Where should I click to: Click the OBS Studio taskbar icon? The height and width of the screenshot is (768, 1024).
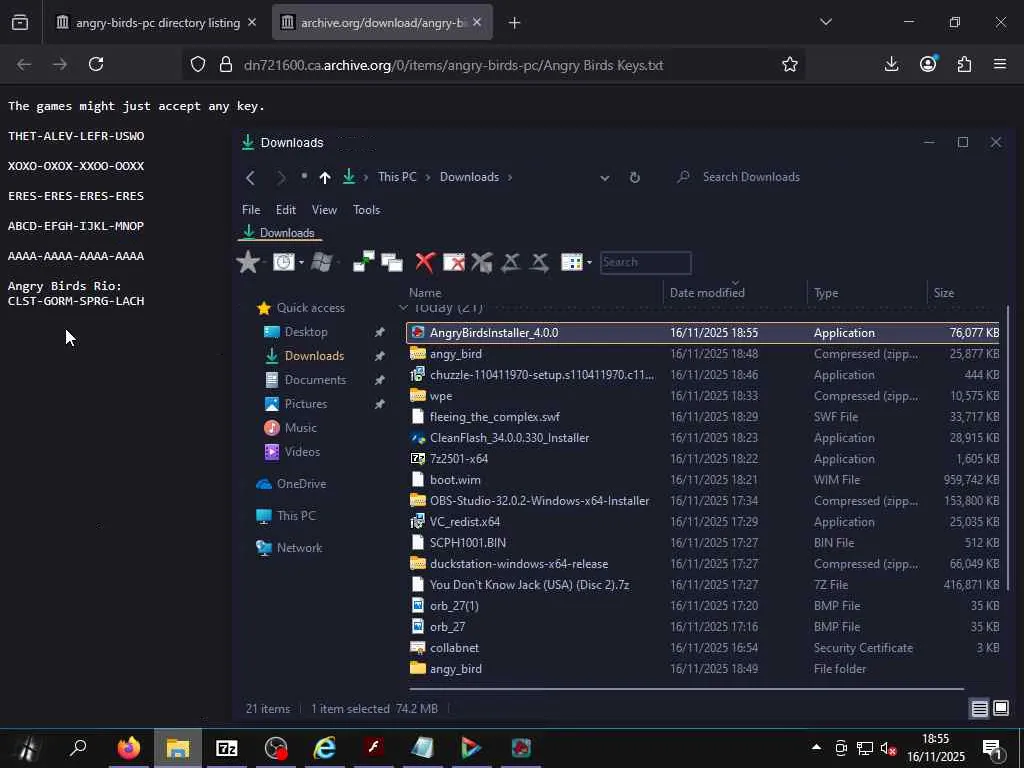click(x=276, y=748)
